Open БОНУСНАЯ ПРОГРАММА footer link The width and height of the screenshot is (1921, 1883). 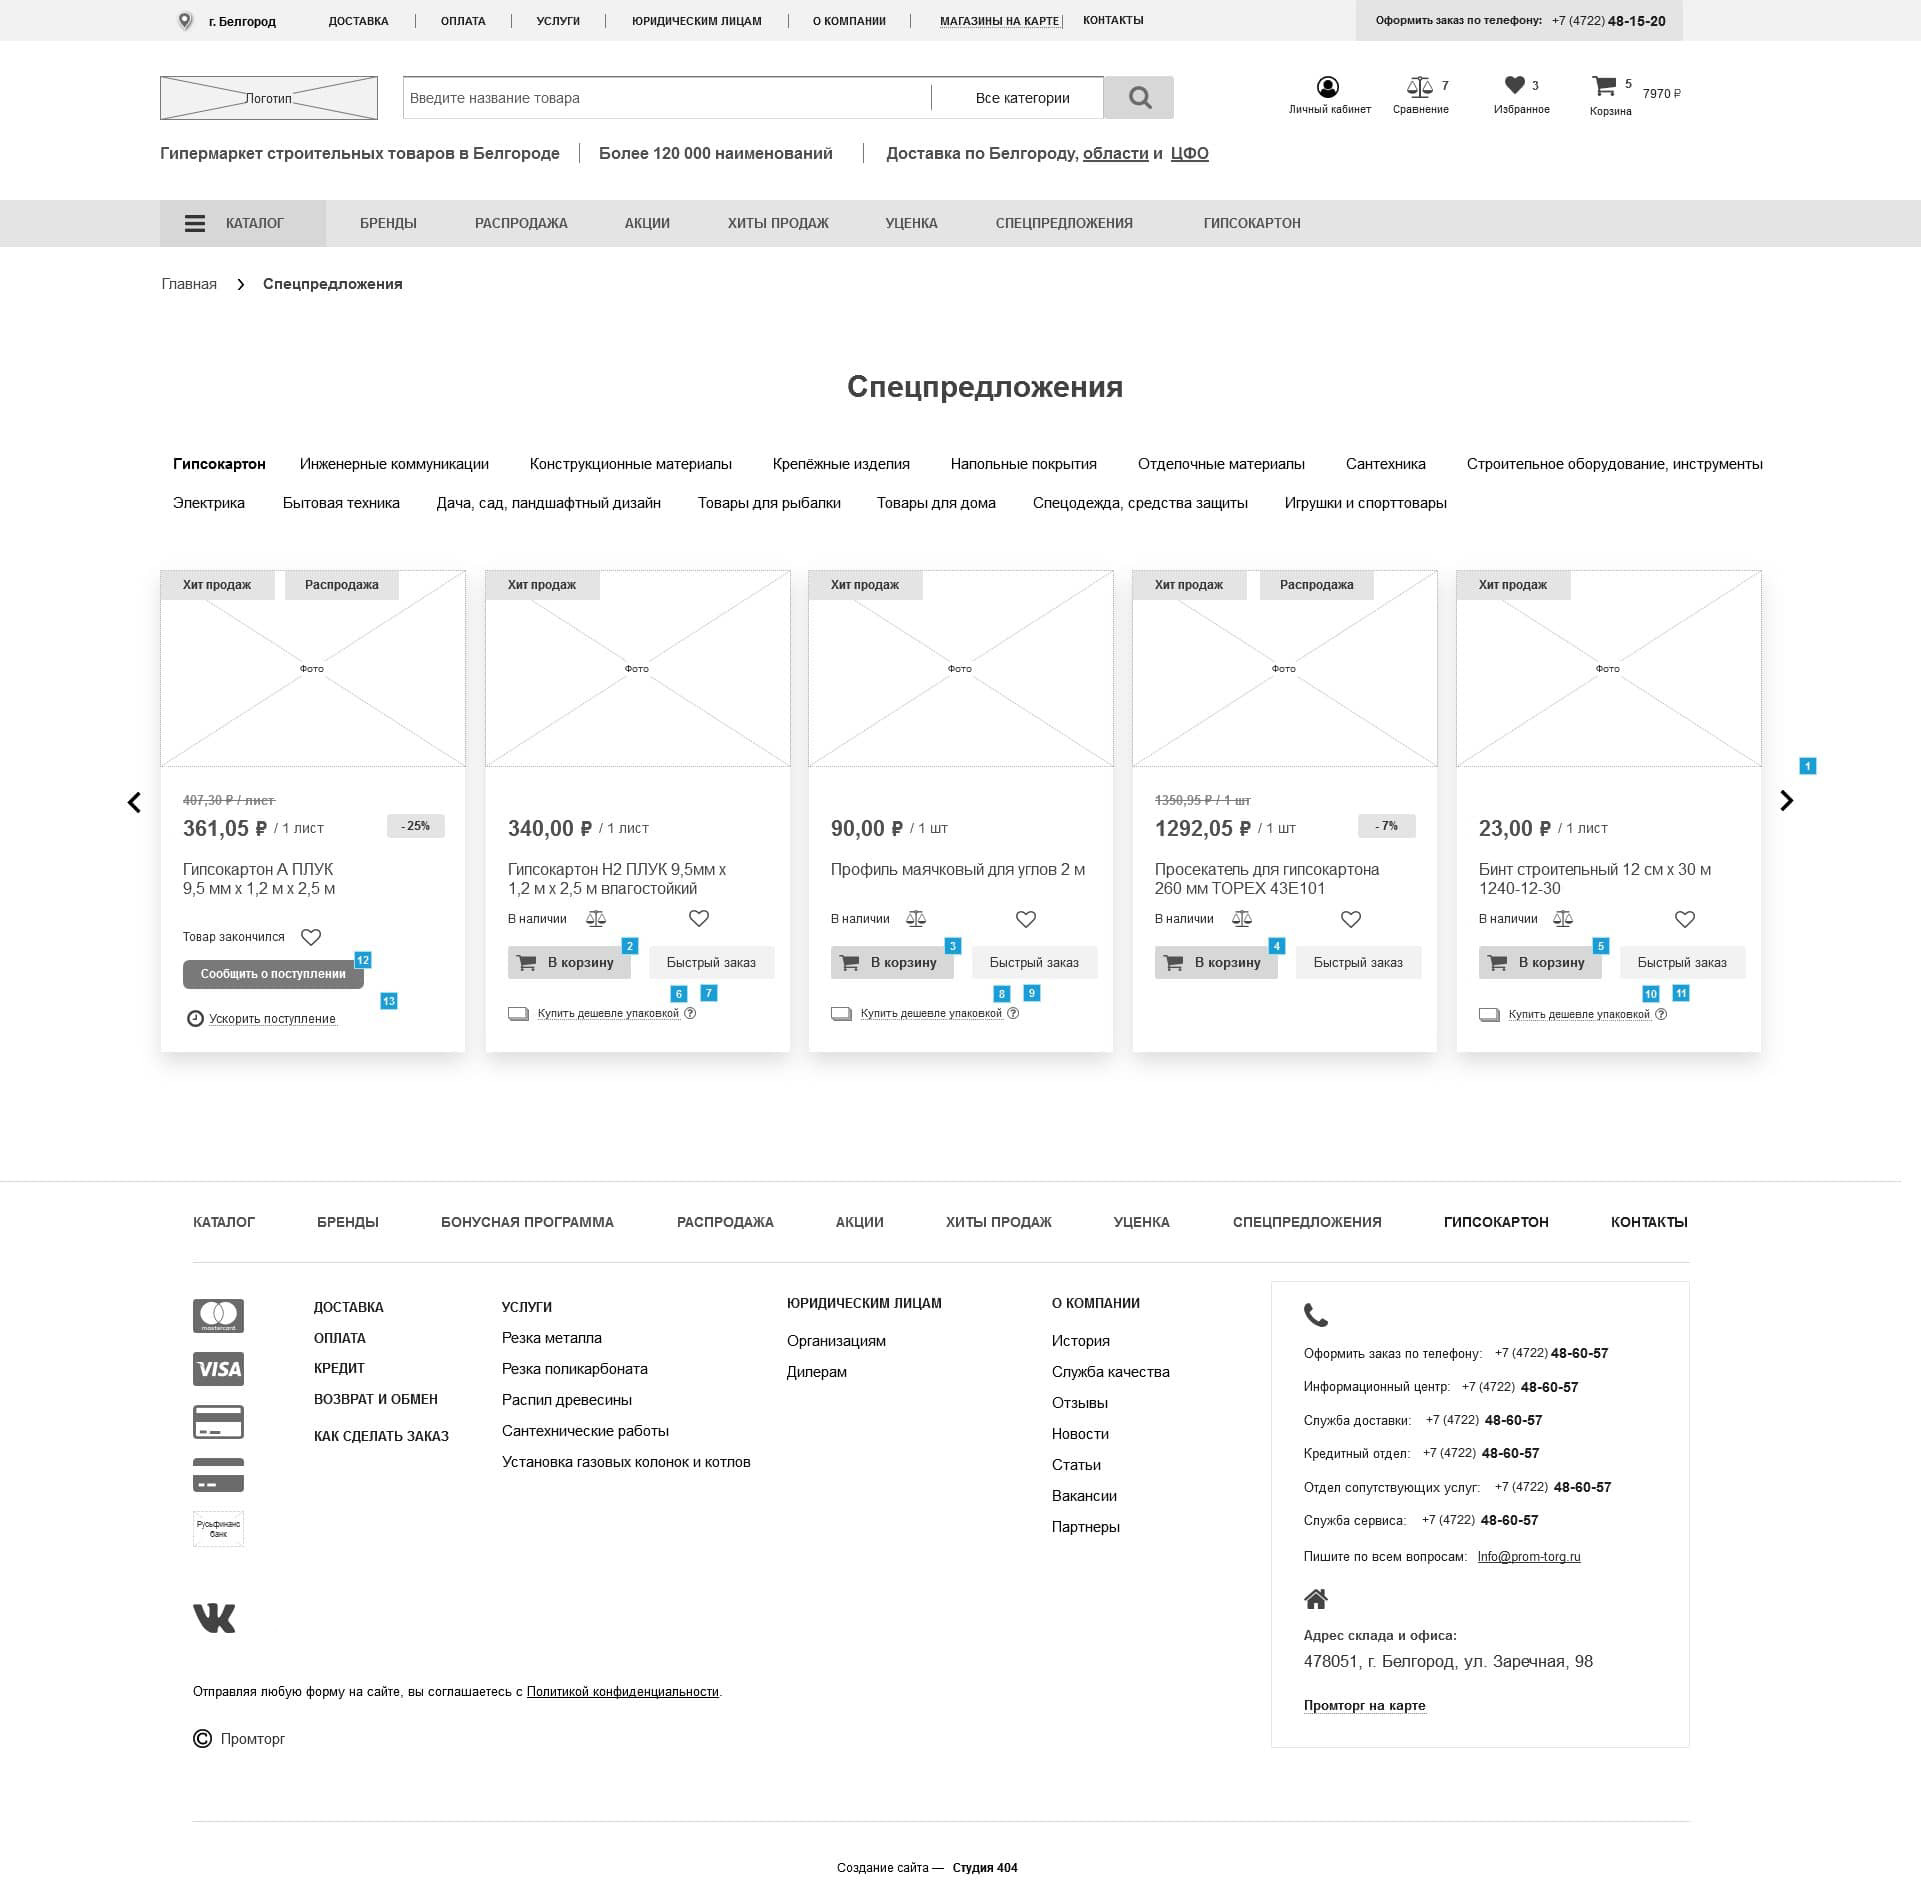[527, 1222]
